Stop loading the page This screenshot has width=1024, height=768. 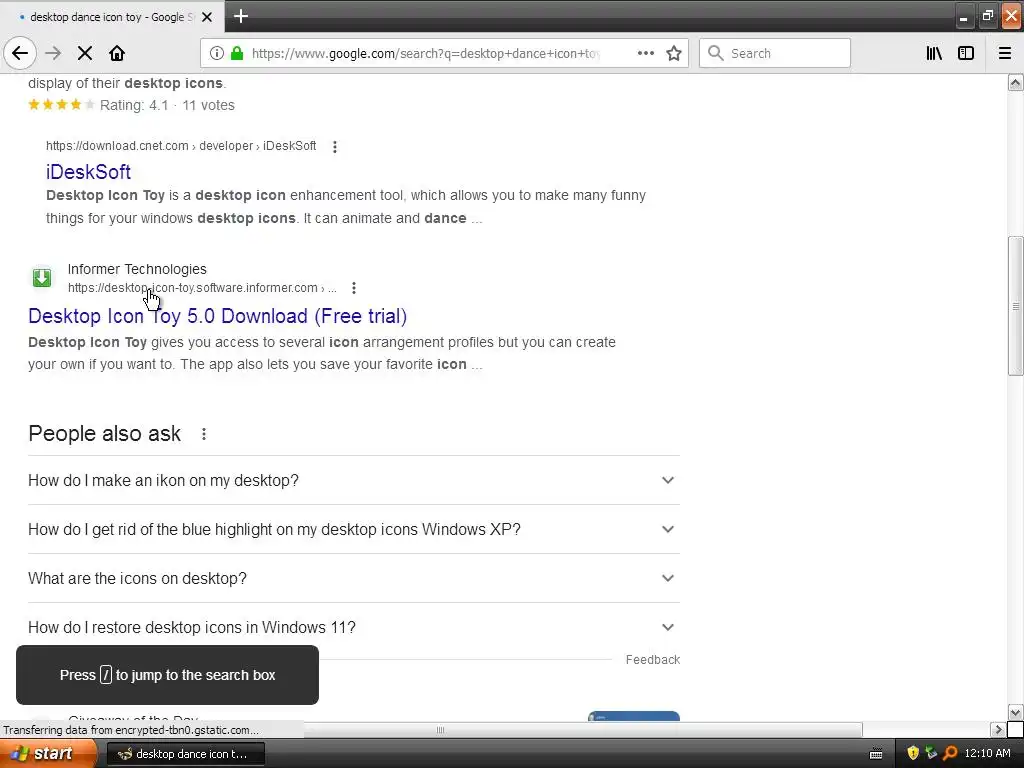point(85,54)
